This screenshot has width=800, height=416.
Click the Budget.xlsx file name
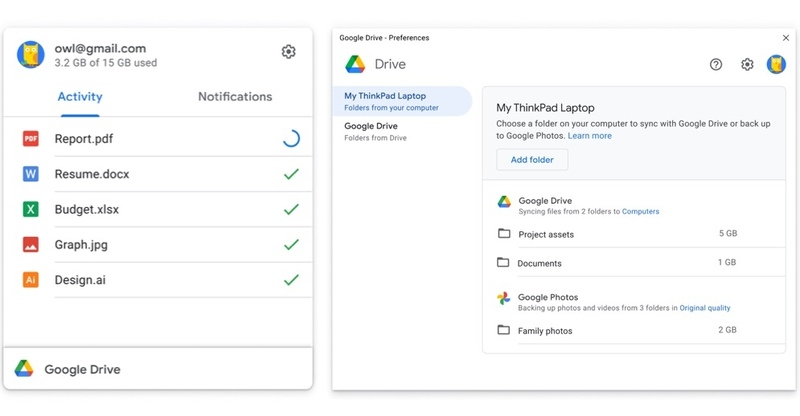87,209
